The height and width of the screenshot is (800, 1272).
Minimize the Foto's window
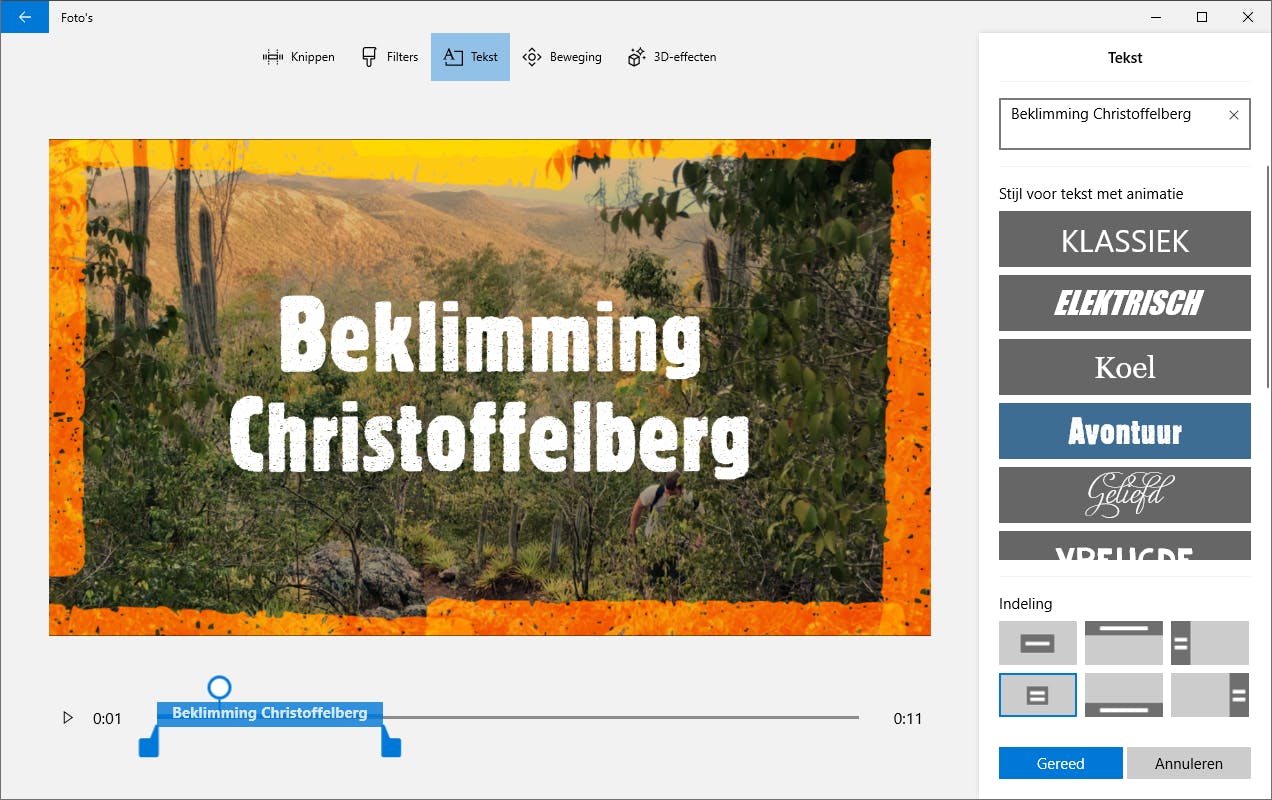coord(1156,17)
